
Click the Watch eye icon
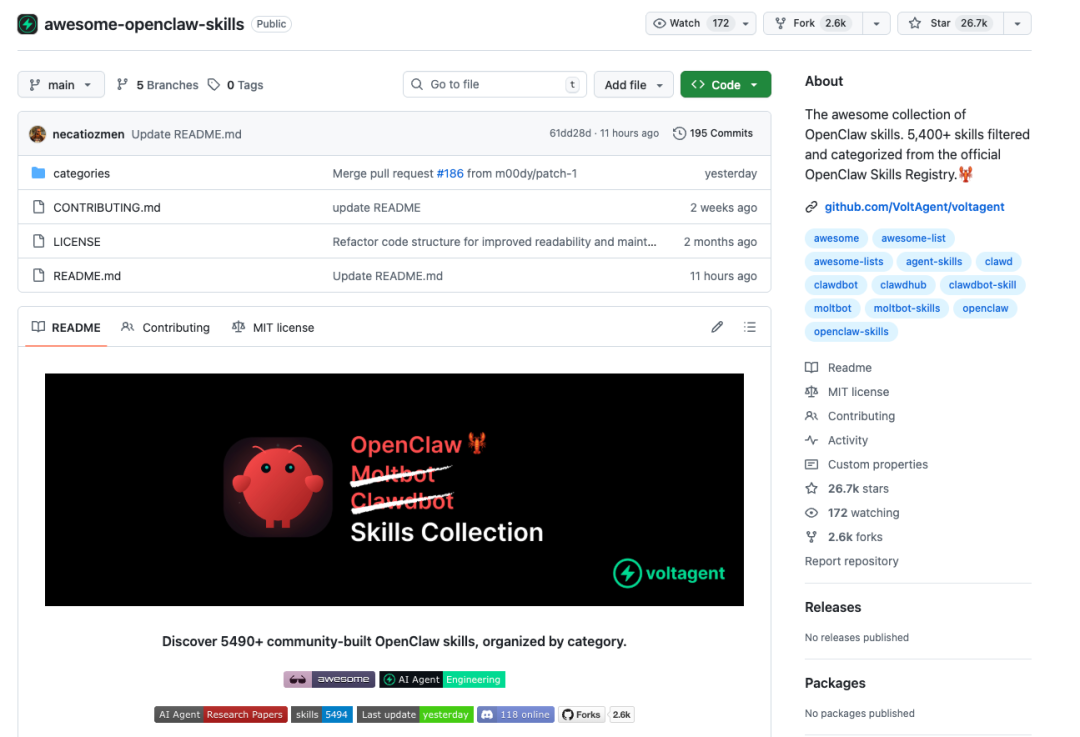(661, 23)
